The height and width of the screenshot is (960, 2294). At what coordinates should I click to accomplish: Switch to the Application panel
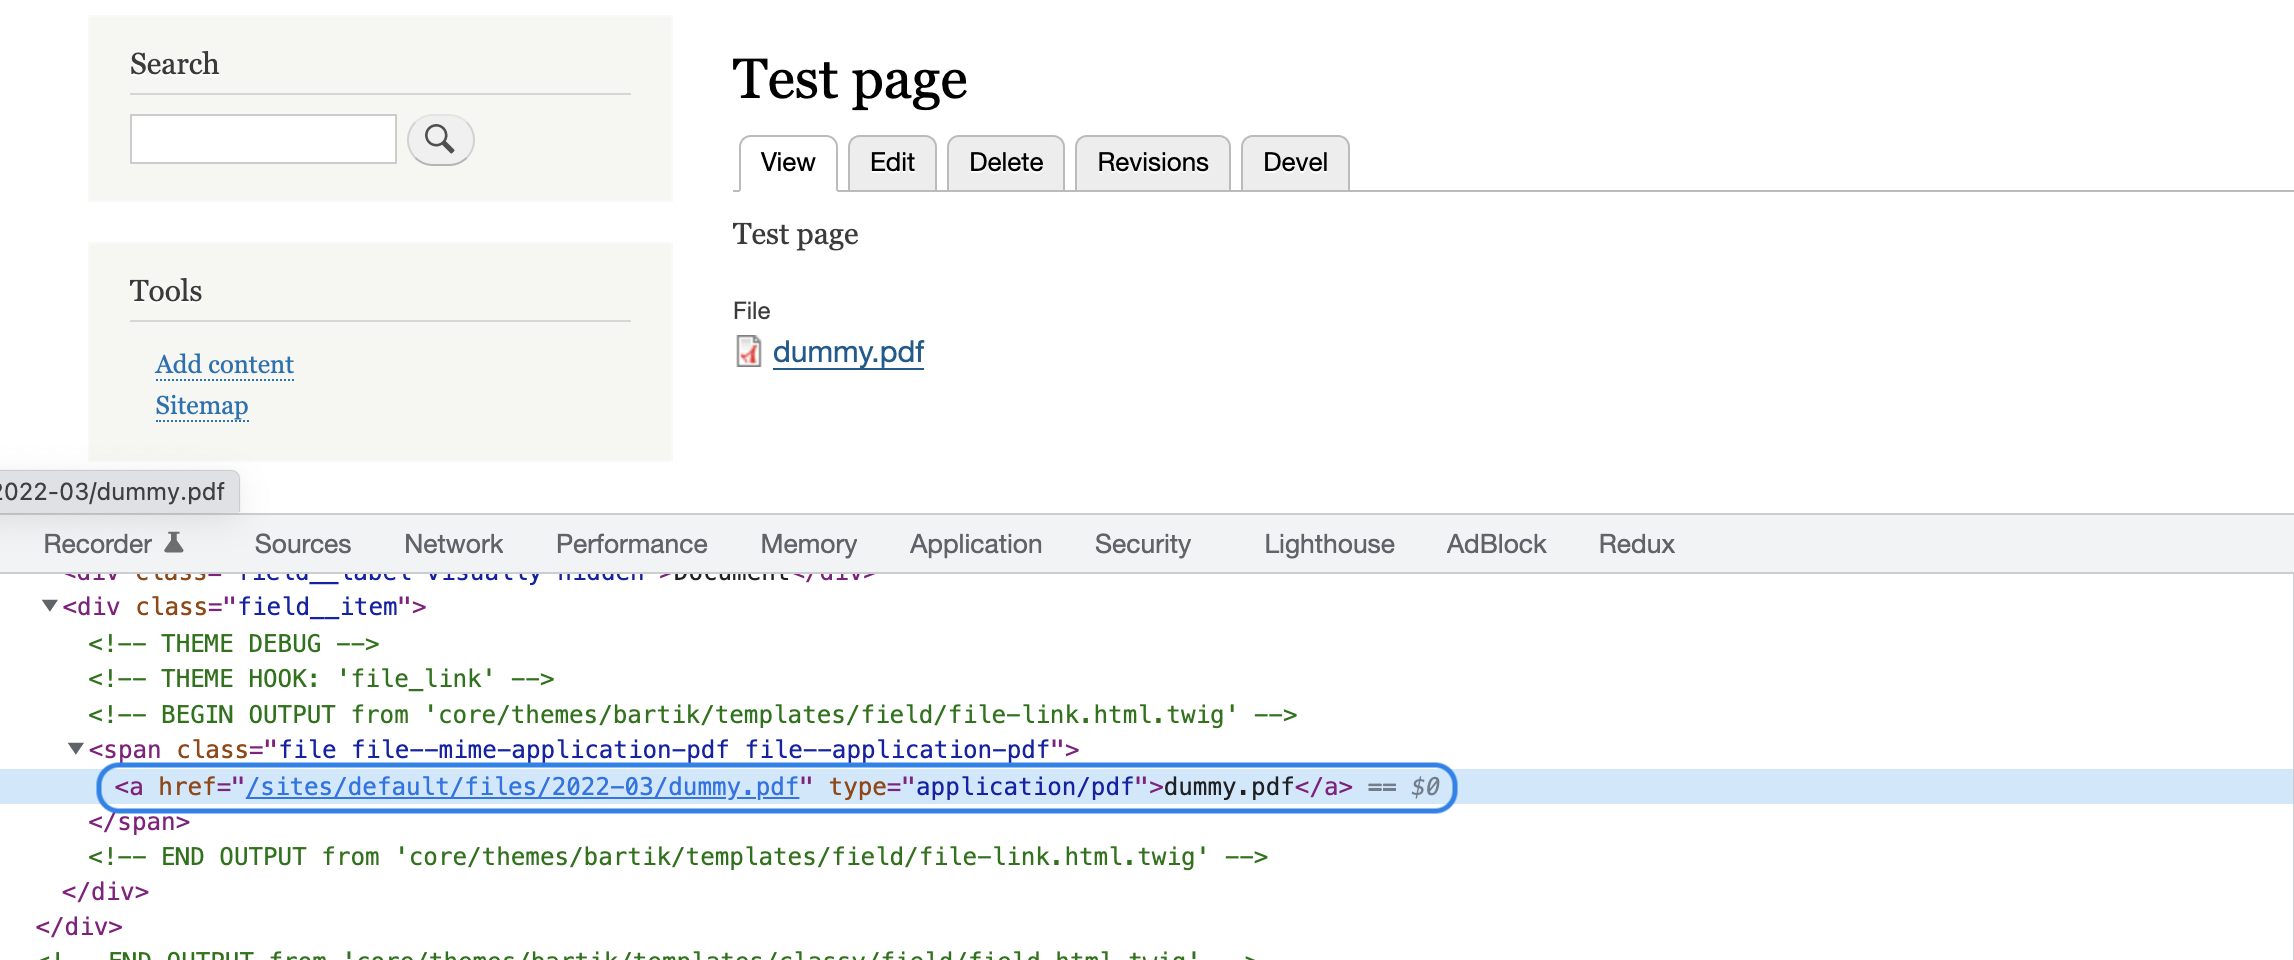(976, 544)
